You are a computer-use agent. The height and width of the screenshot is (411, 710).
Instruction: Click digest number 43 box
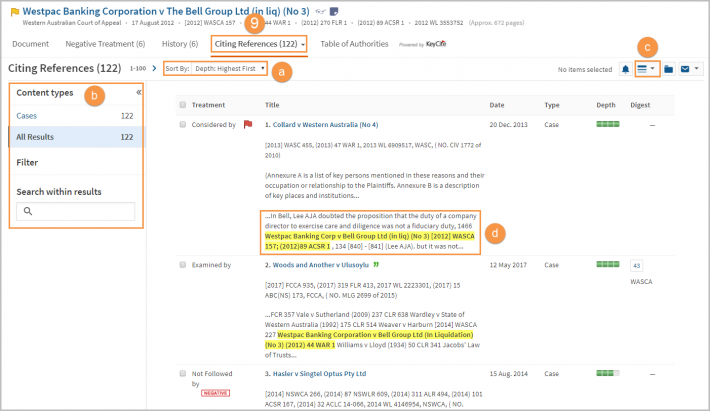pos(637,265)
